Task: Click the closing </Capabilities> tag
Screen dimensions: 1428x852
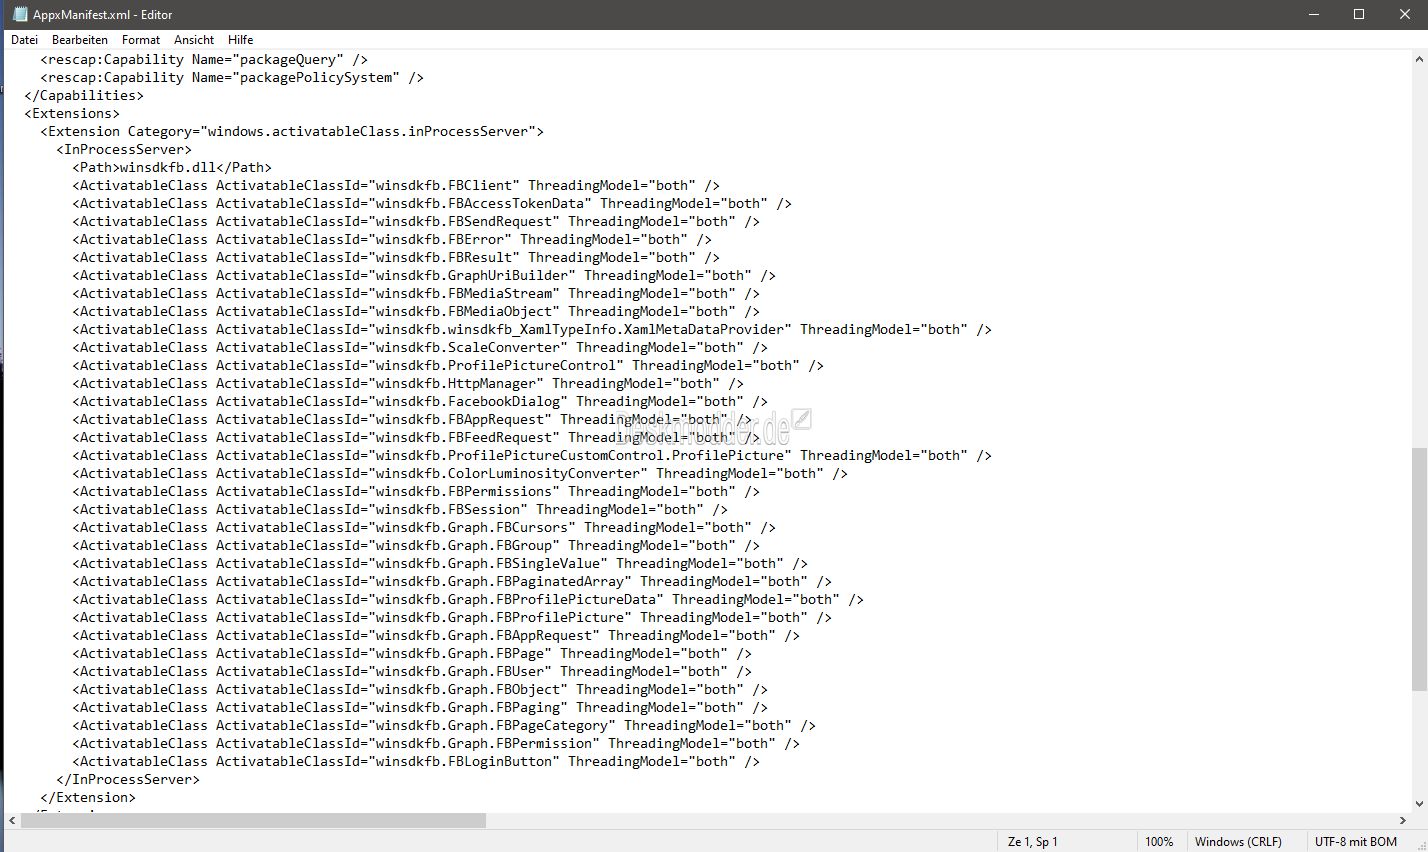Action: coord(84,95)
